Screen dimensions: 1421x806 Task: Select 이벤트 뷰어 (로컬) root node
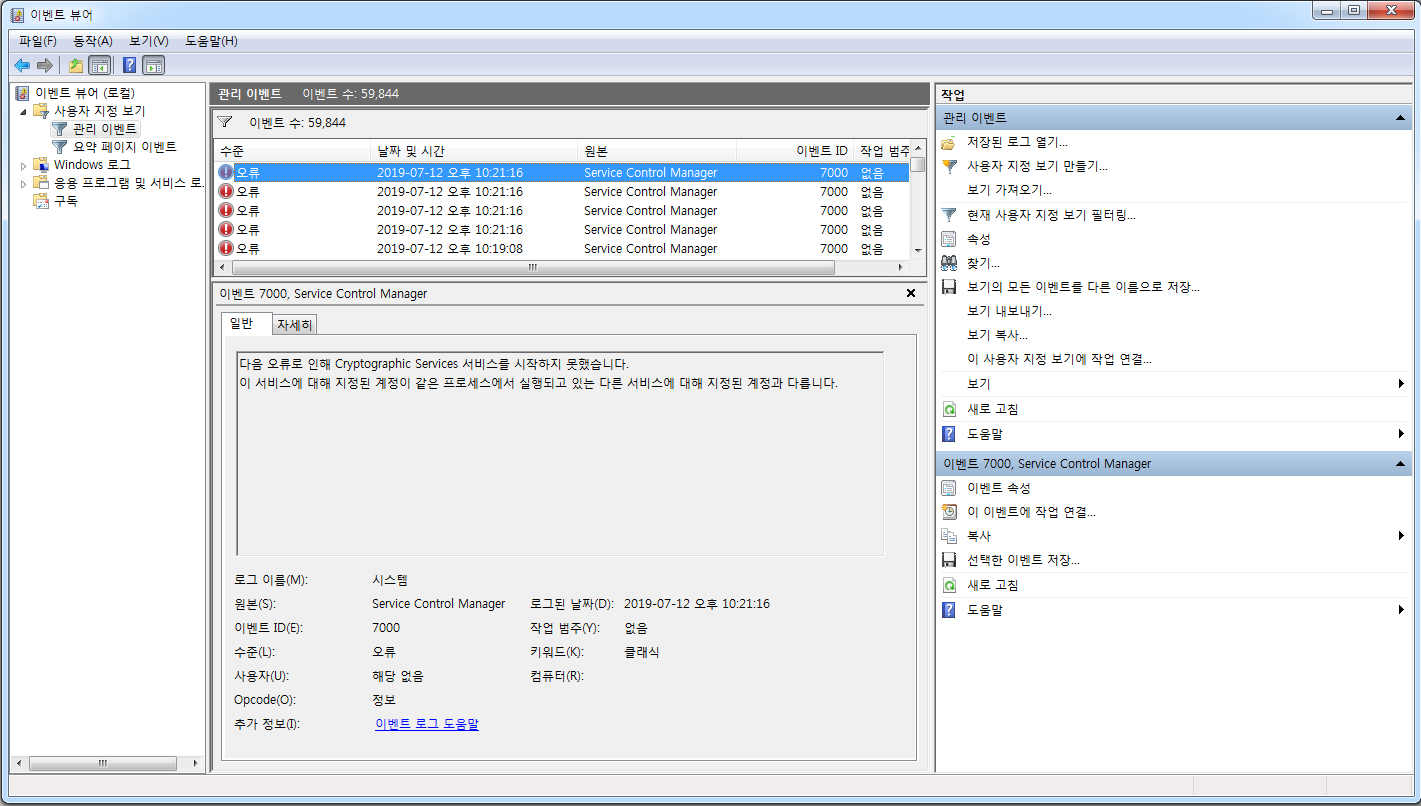(85, 93)
